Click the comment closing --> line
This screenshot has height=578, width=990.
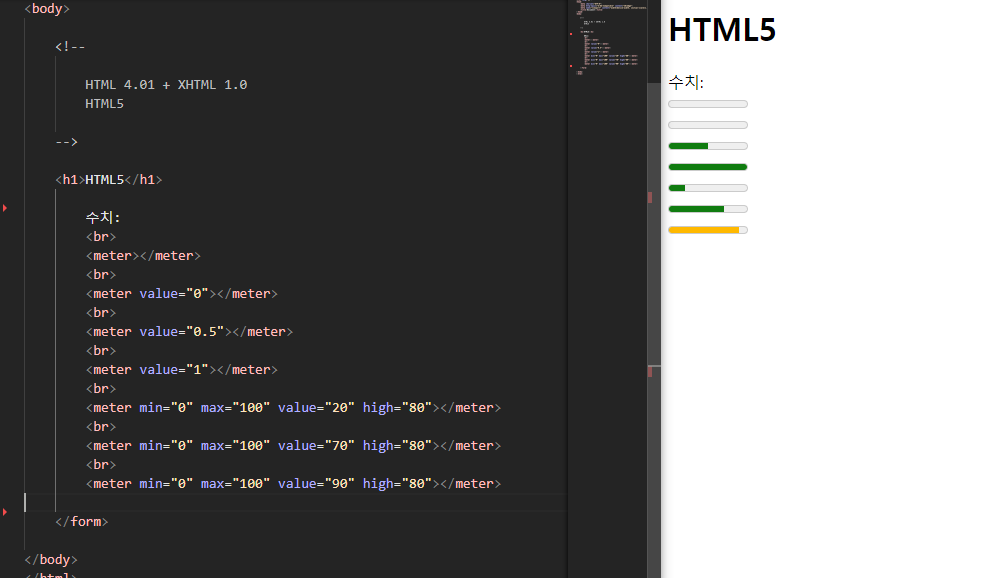coord(66,141)
